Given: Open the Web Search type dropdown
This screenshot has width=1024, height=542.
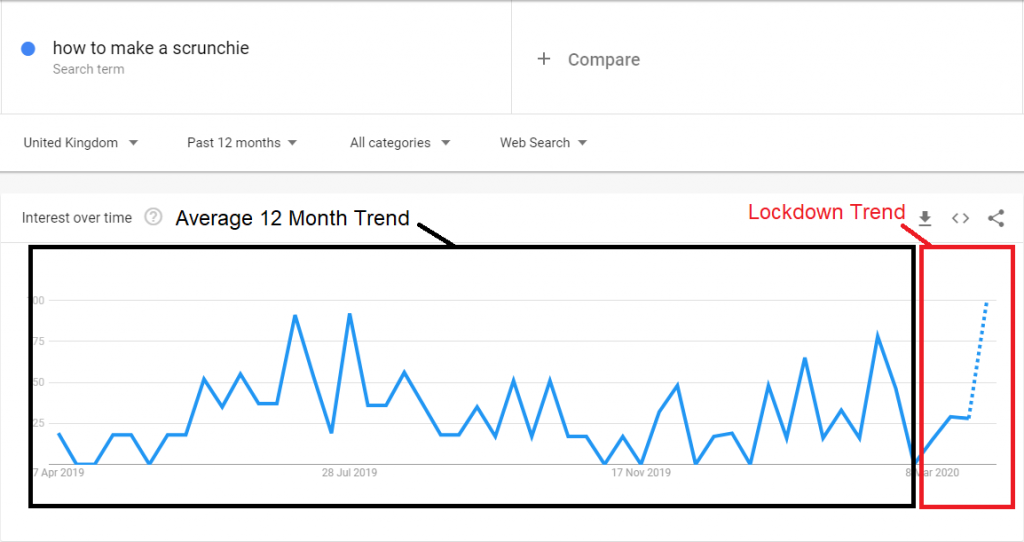Looking at the screenshot, I should pyautogui.click(x=543, y=143).
